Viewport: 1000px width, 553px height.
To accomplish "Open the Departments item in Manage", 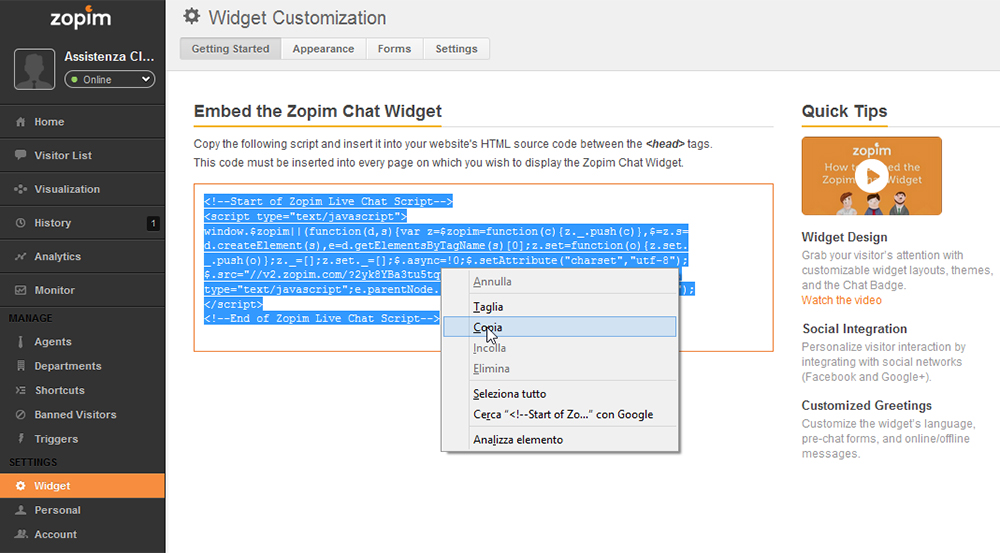I will 68,366.
